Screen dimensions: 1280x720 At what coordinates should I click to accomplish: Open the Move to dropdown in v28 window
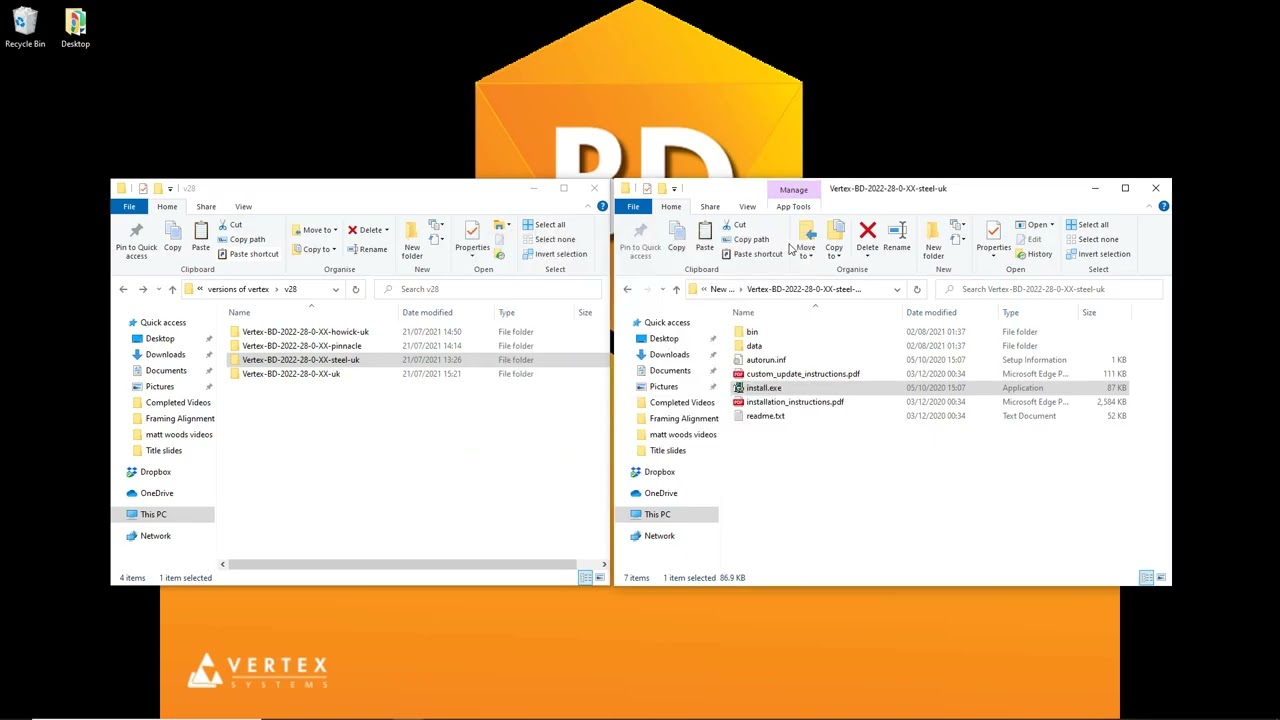click(316, 230)
